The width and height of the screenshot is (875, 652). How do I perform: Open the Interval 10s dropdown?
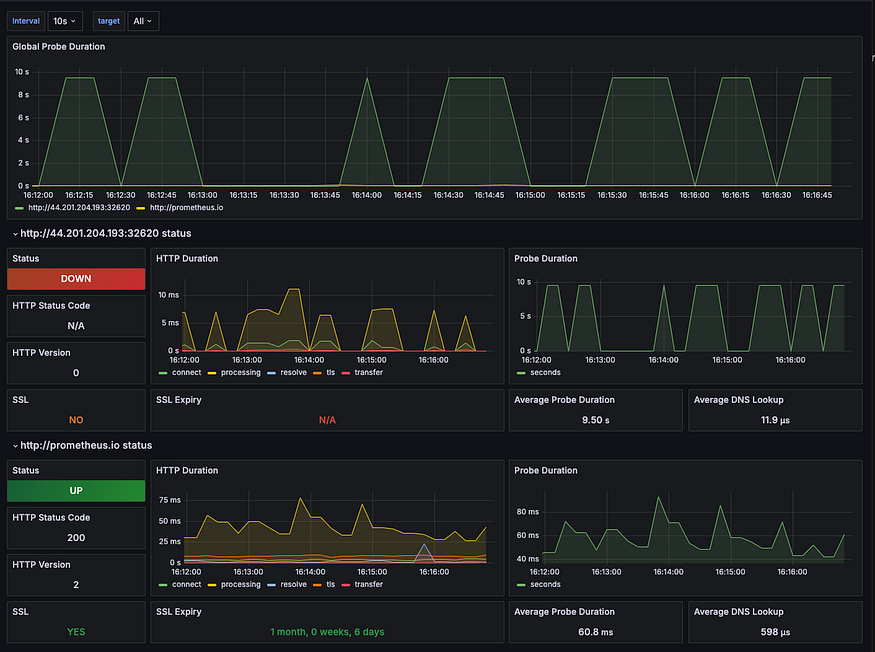(65, 21)
